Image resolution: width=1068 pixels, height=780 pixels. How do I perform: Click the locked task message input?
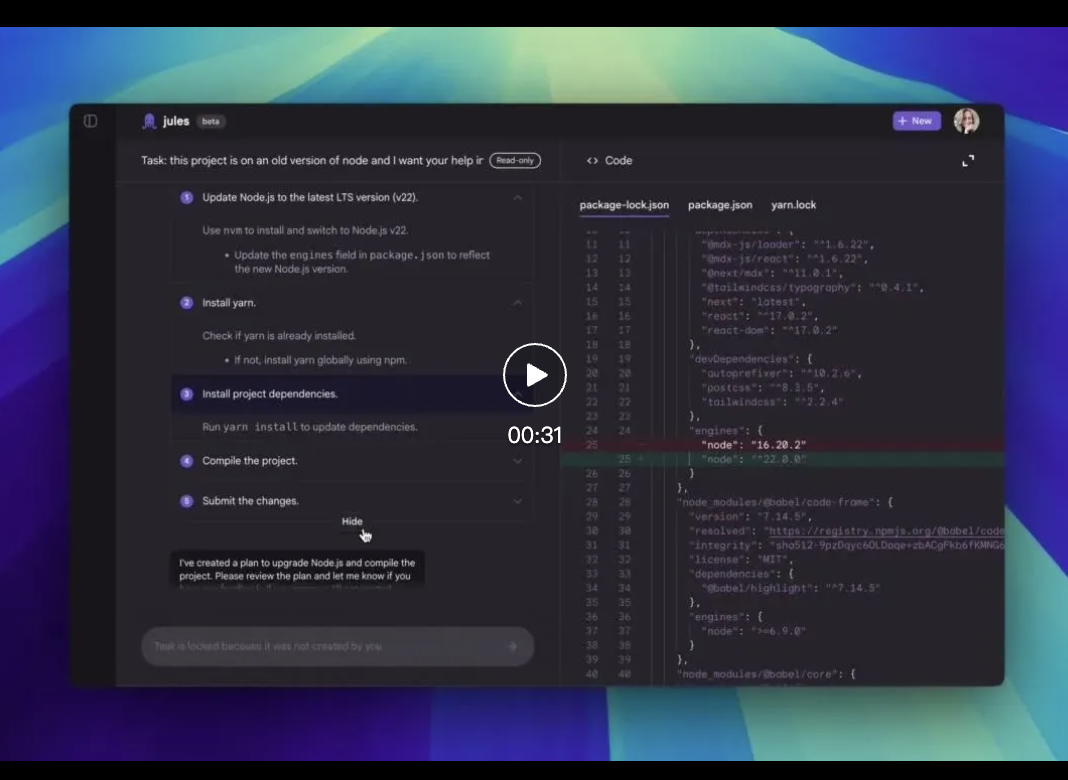320,647
